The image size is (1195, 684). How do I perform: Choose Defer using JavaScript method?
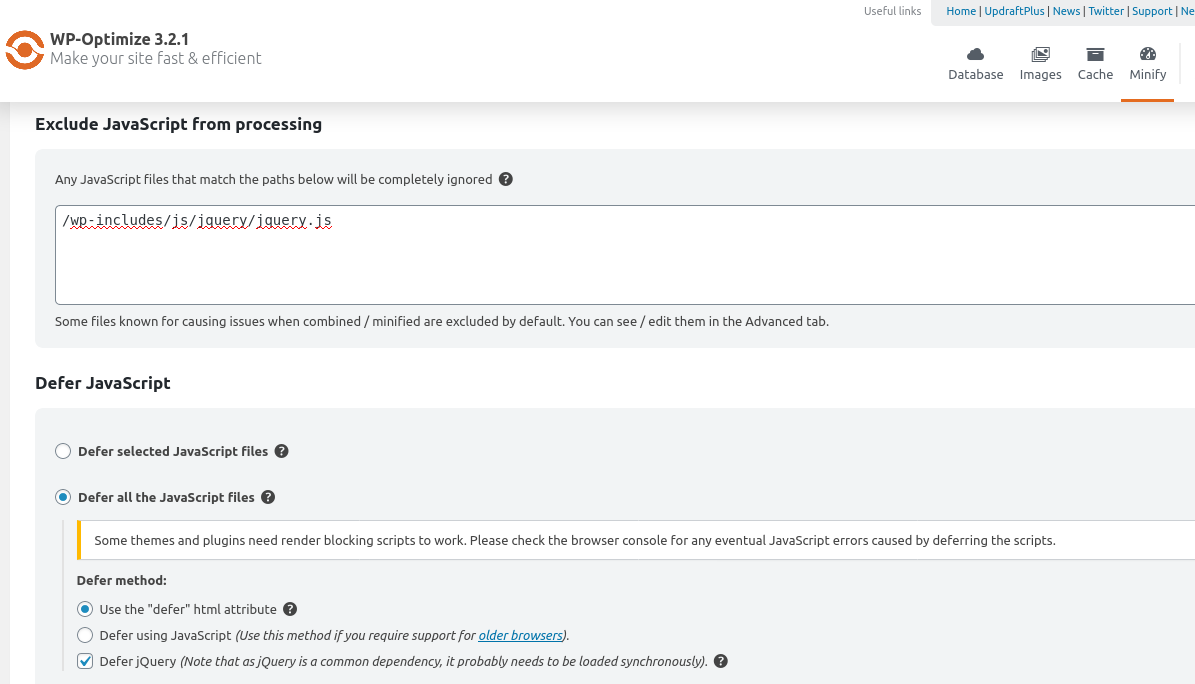click(85, 635)
